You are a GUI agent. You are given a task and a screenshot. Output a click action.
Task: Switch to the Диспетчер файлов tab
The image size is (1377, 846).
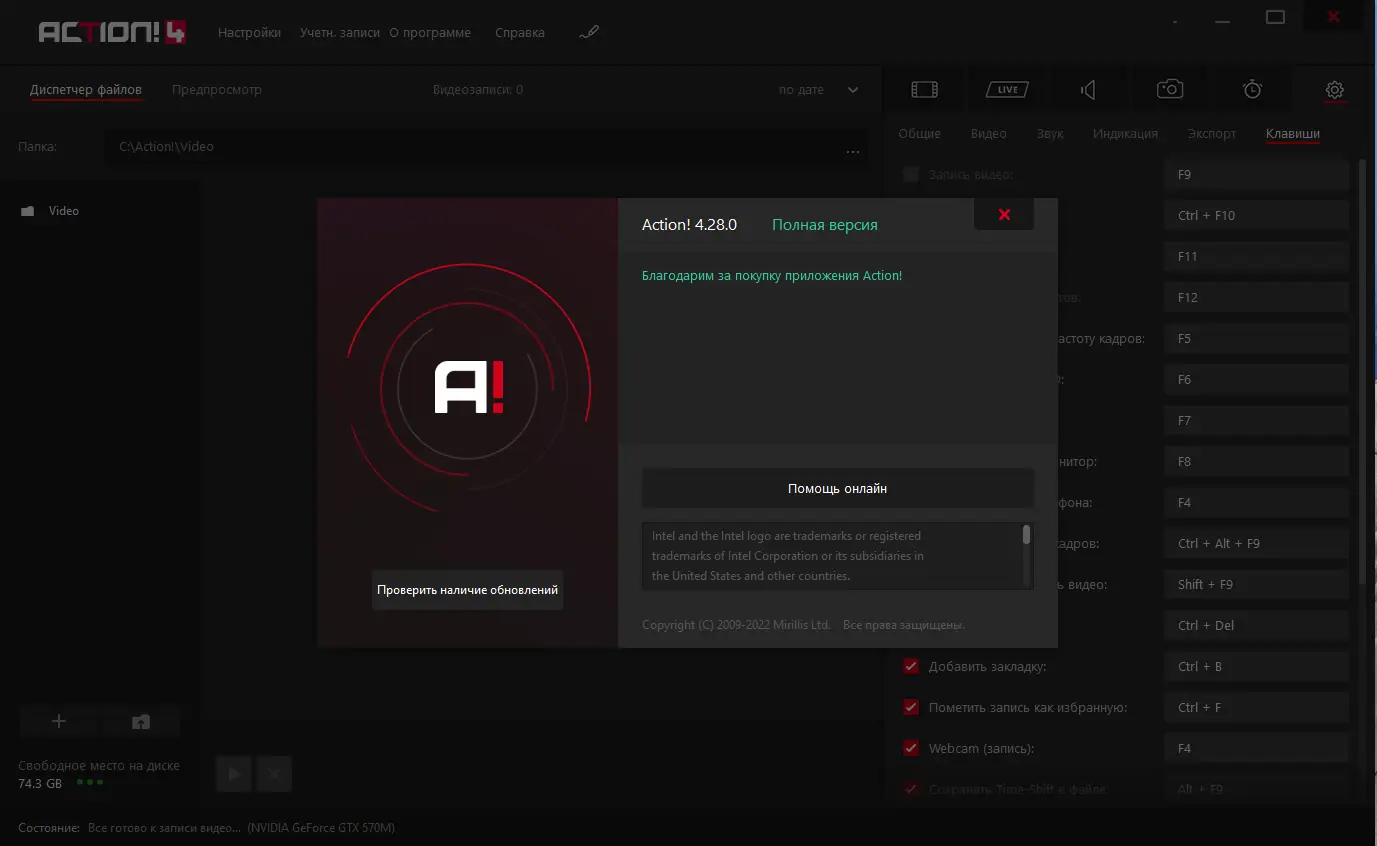point(86,90)
